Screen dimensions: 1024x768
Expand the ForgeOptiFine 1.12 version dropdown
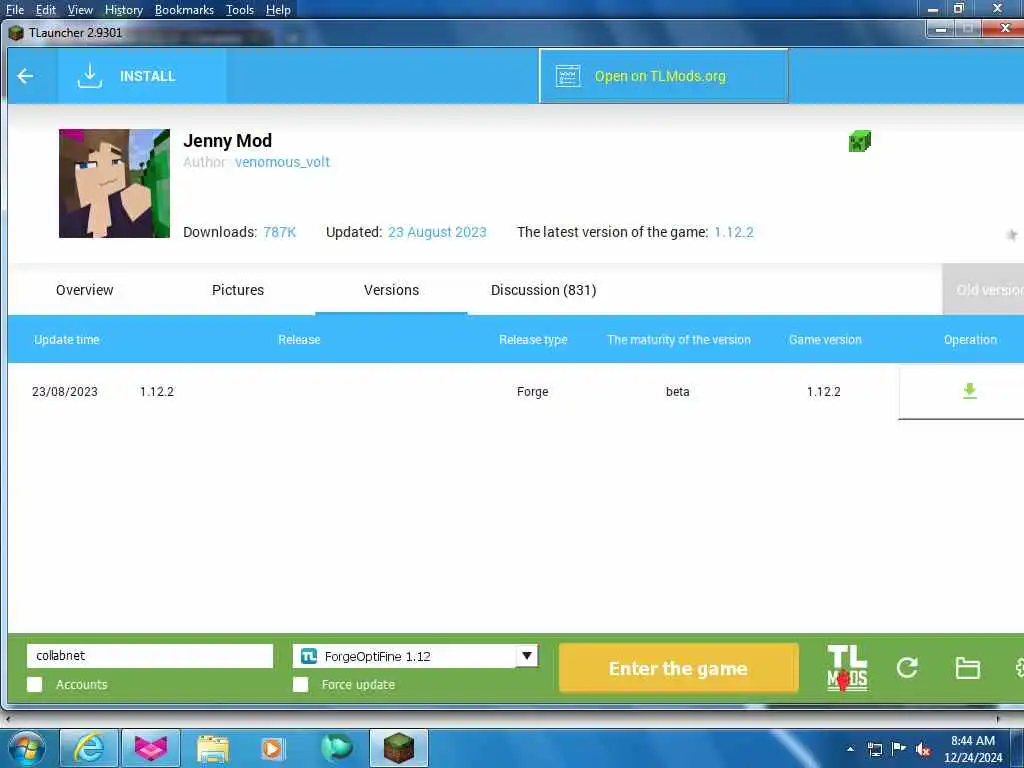pyautogui.click(x=526, y=656)
